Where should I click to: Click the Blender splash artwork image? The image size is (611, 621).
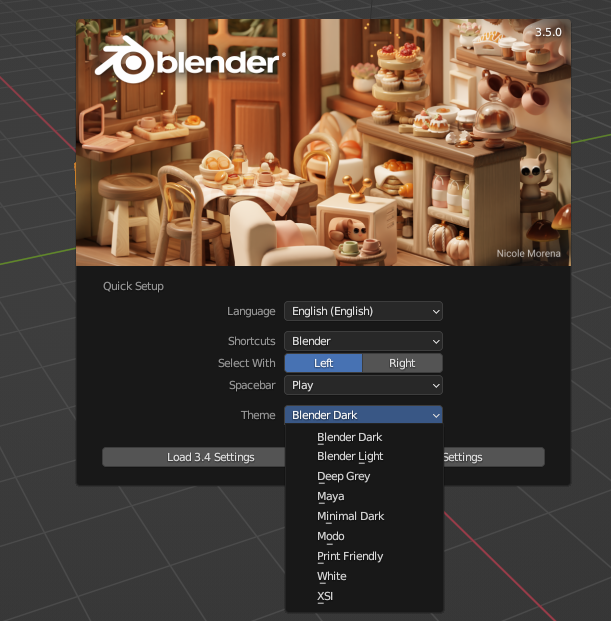[323, 143]
